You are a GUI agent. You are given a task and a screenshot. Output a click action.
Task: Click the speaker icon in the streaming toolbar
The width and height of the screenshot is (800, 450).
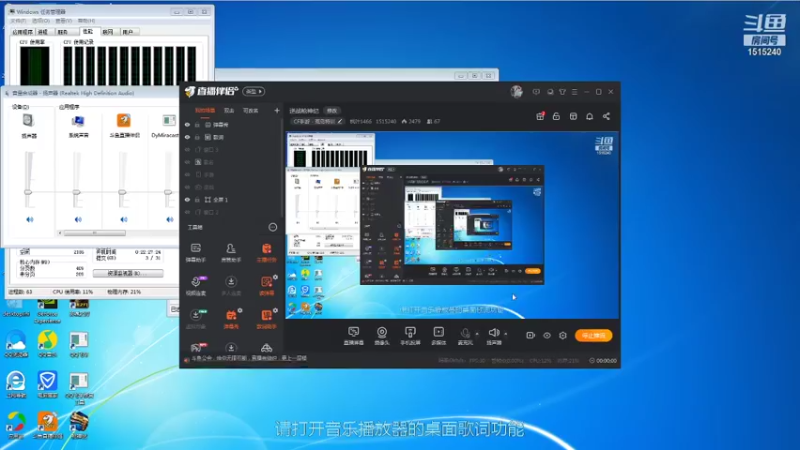coord(493,335)
